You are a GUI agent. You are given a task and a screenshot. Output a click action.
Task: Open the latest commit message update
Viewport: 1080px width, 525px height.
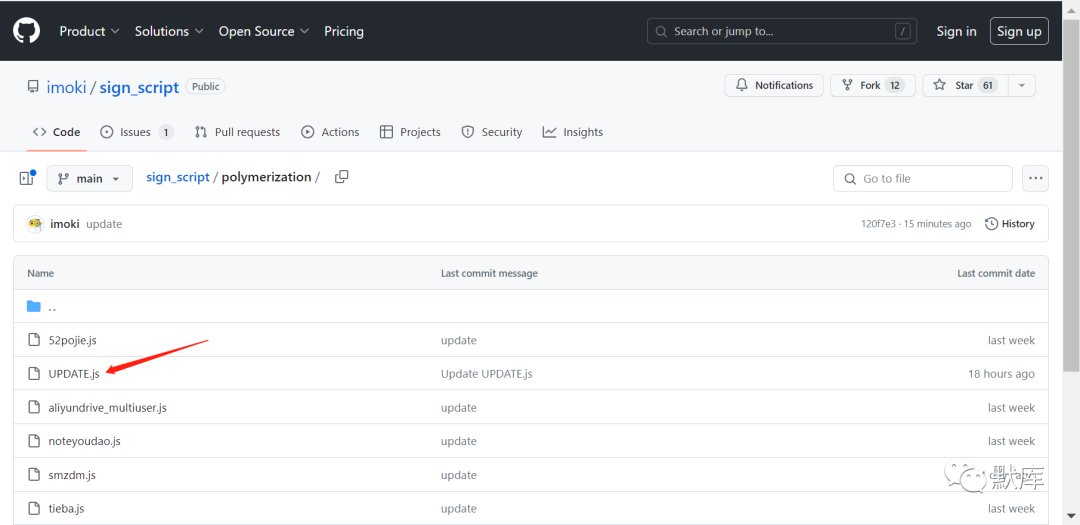pos(104,224)
